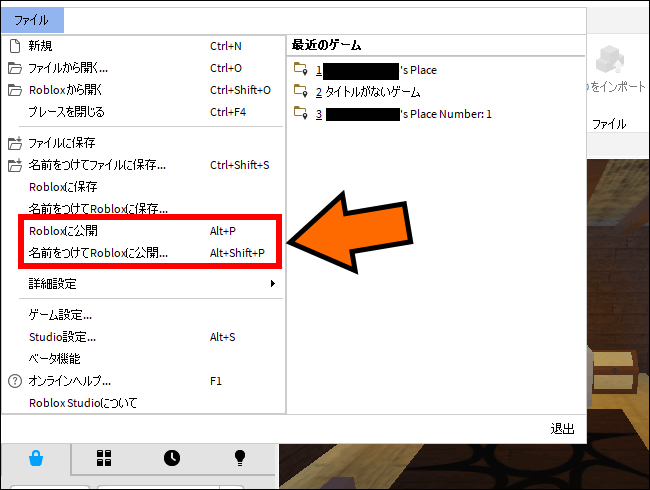The width and height of the screenshot is (650, 490).
Task: Select 新規 from the file menu
Action: pos(143,46)
